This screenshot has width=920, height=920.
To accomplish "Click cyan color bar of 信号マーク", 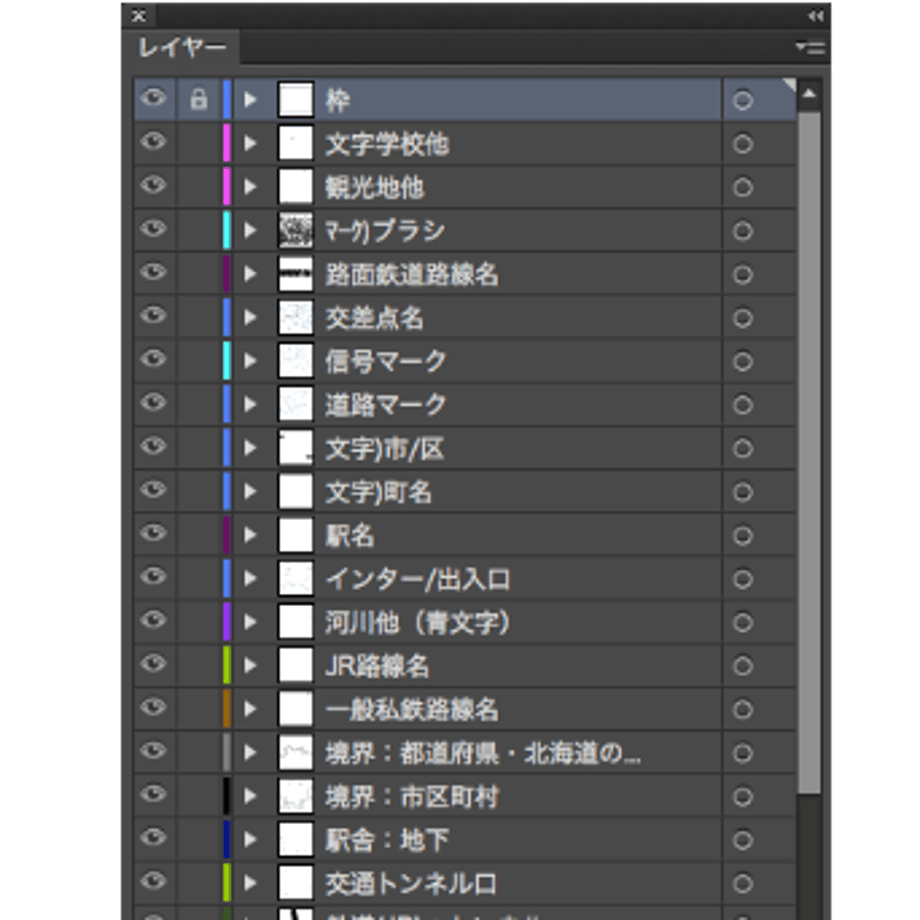I will (x=227, y=360).
